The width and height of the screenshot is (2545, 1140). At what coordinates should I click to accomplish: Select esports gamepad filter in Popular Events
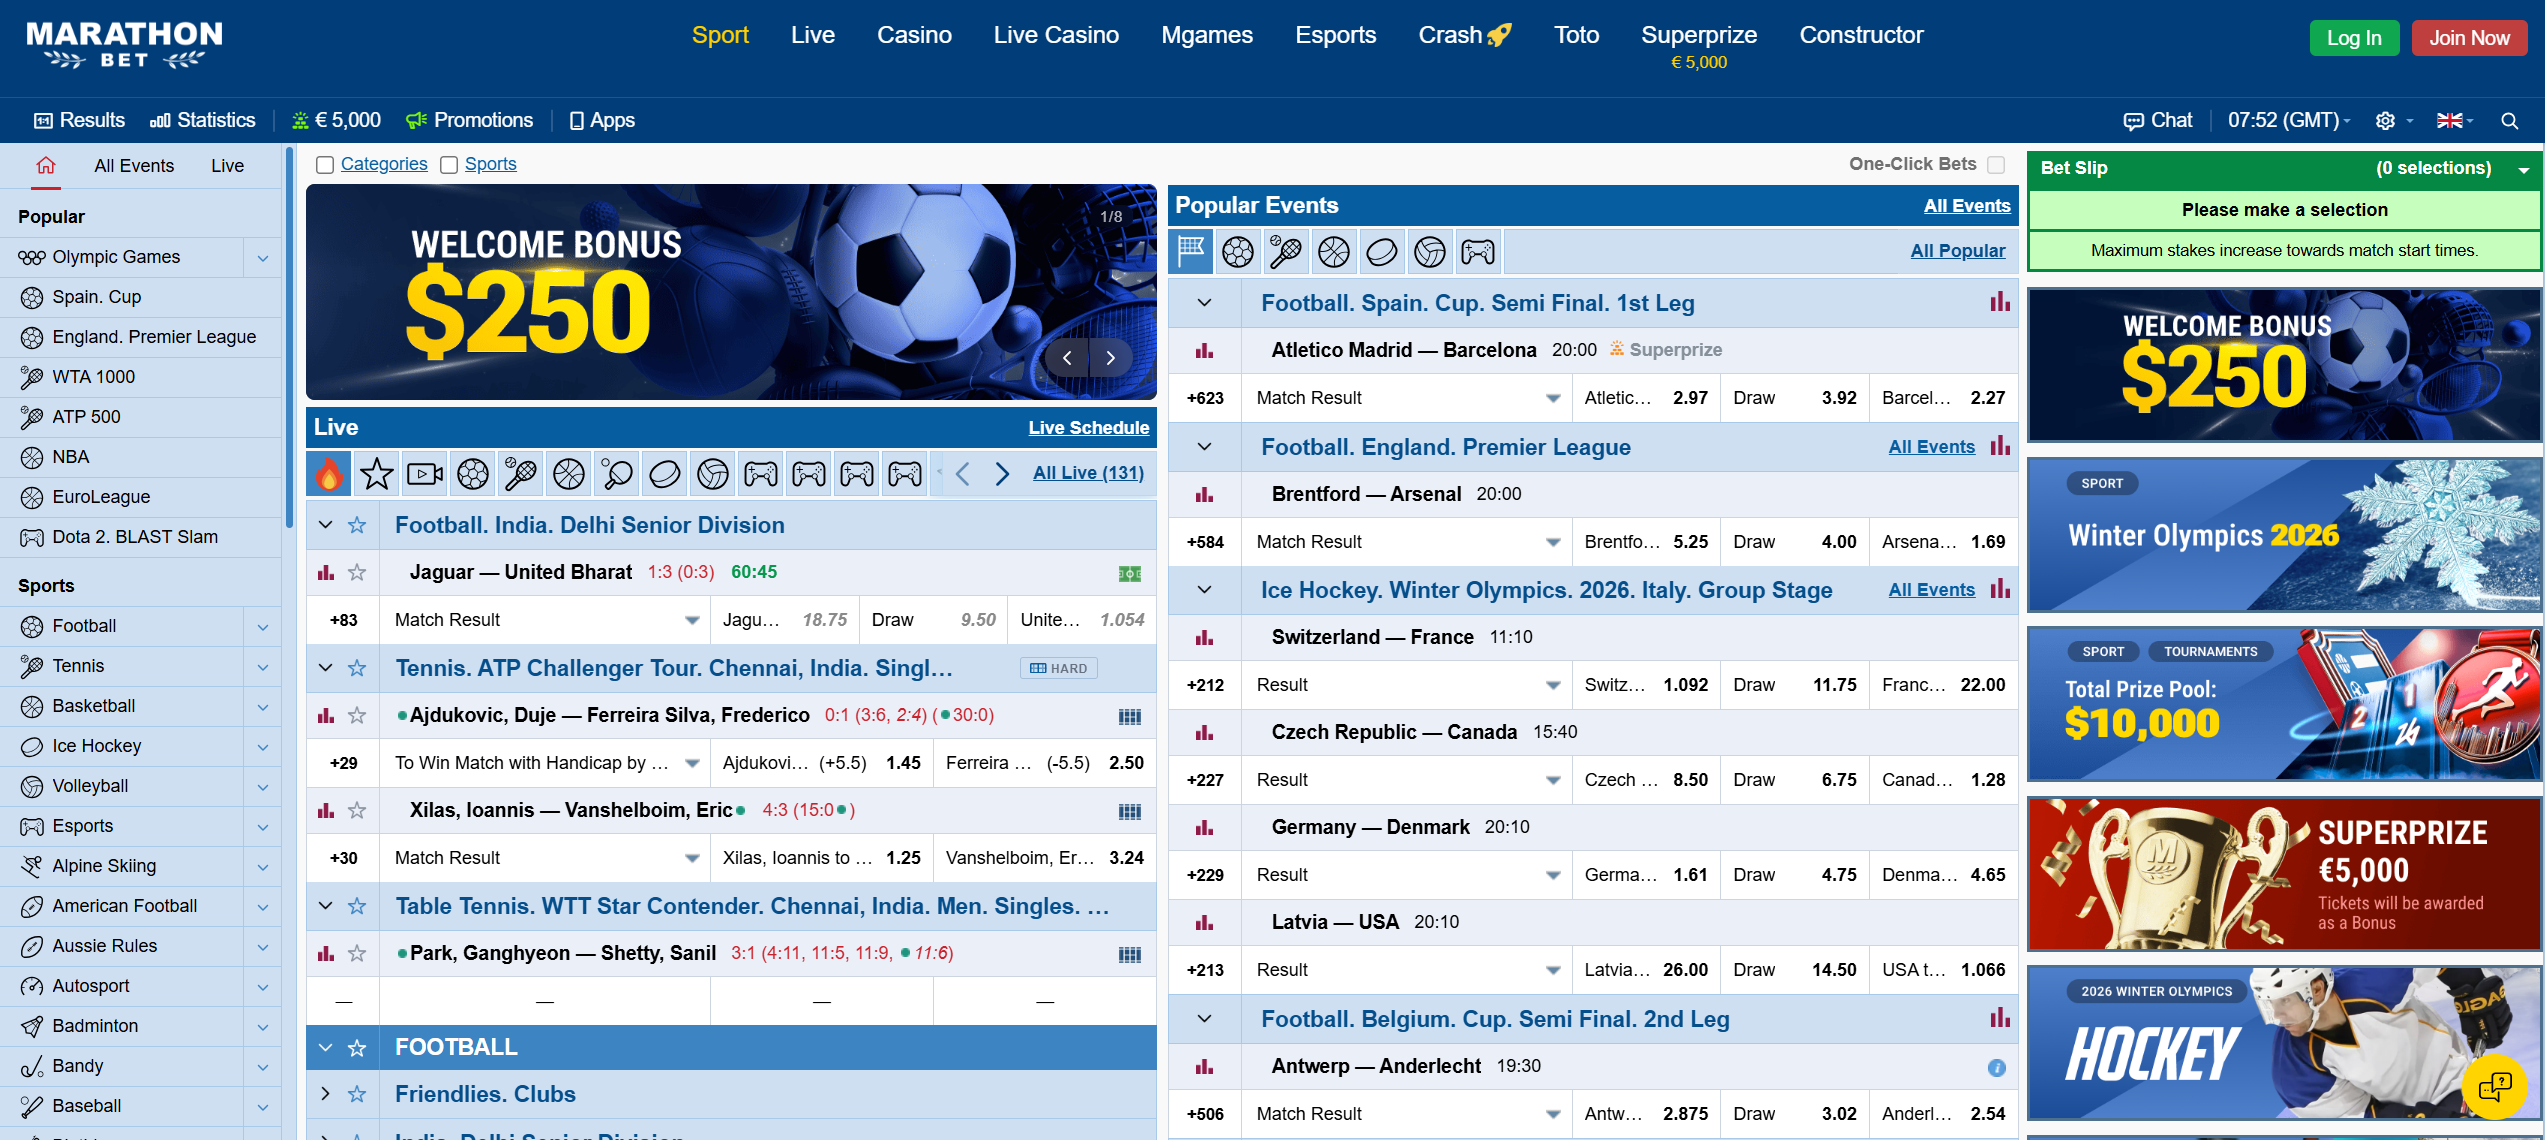coord(1477,252)
